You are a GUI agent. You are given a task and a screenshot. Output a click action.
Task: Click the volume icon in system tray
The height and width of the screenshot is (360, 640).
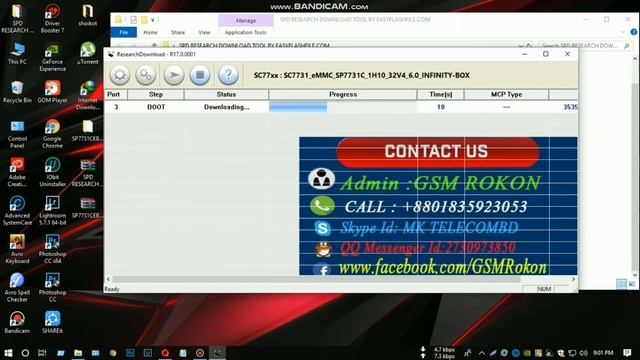(x=583, y=353)
